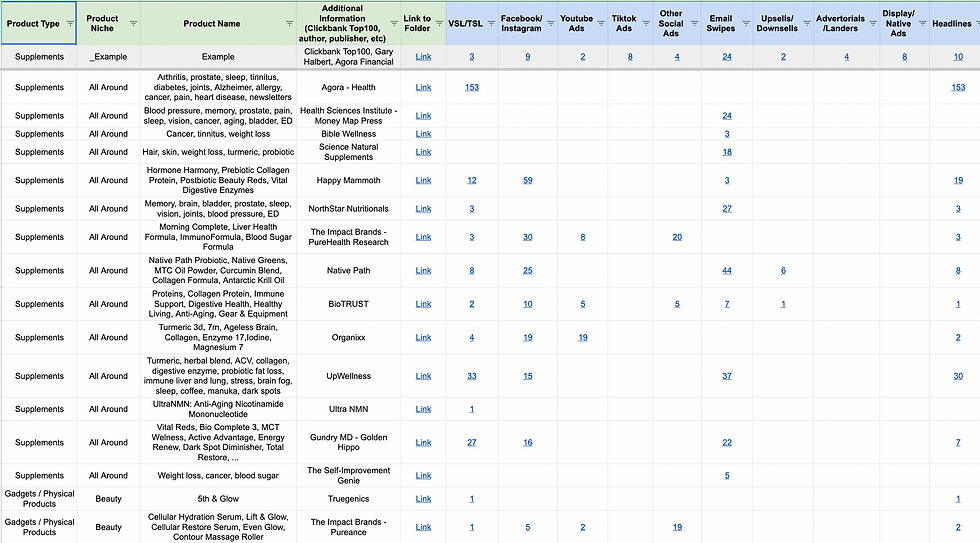Open the Truegenics folder link

[x=423, y=499]
